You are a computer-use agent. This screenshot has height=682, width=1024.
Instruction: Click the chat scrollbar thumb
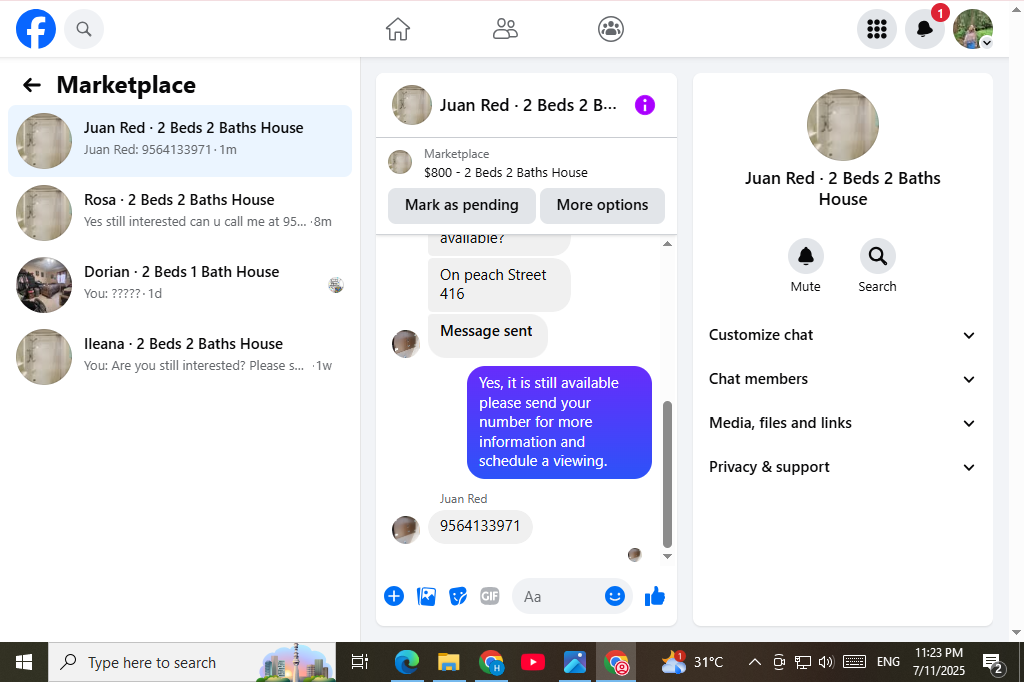[x=667, y=474]
